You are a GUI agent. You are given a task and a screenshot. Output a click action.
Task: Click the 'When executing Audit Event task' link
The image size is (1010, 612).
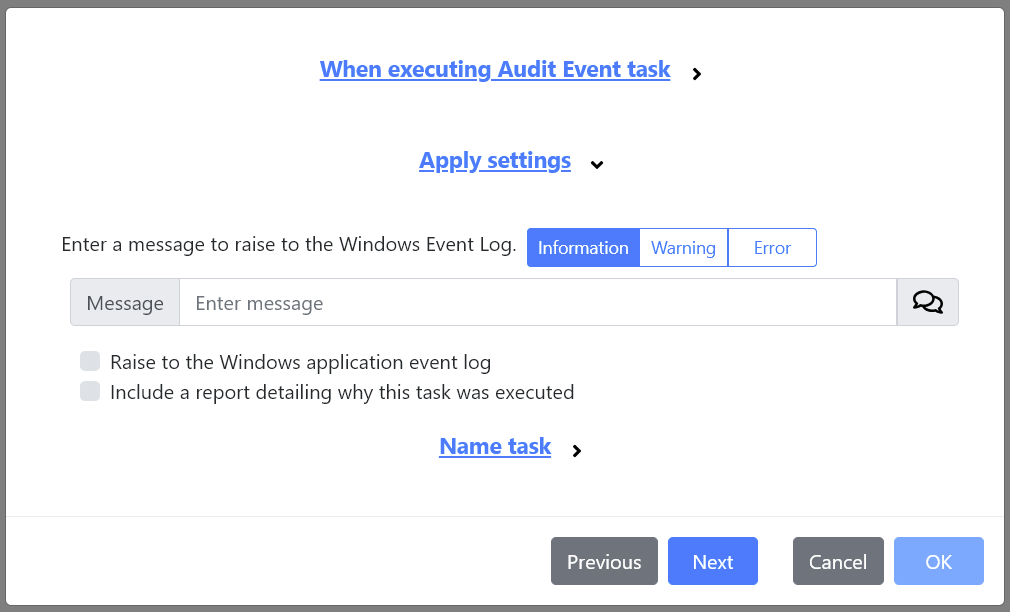pyautogui.click(x=494, y=69)
